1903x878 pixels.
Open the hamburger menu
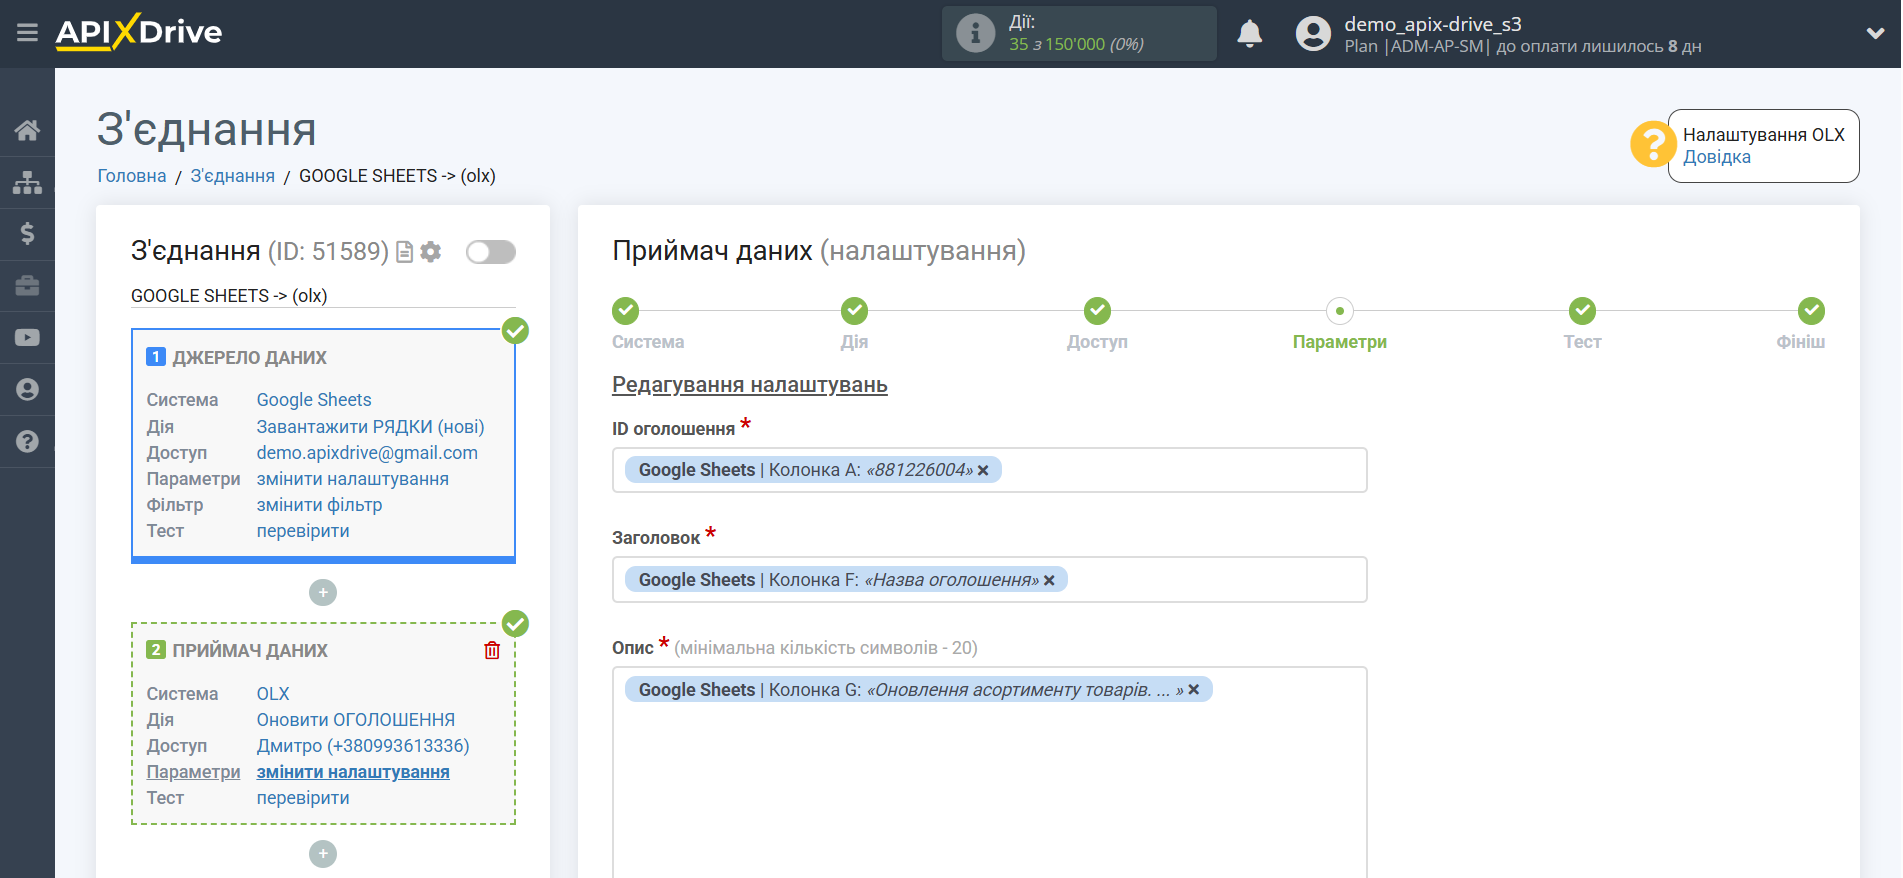coord(27,33)
